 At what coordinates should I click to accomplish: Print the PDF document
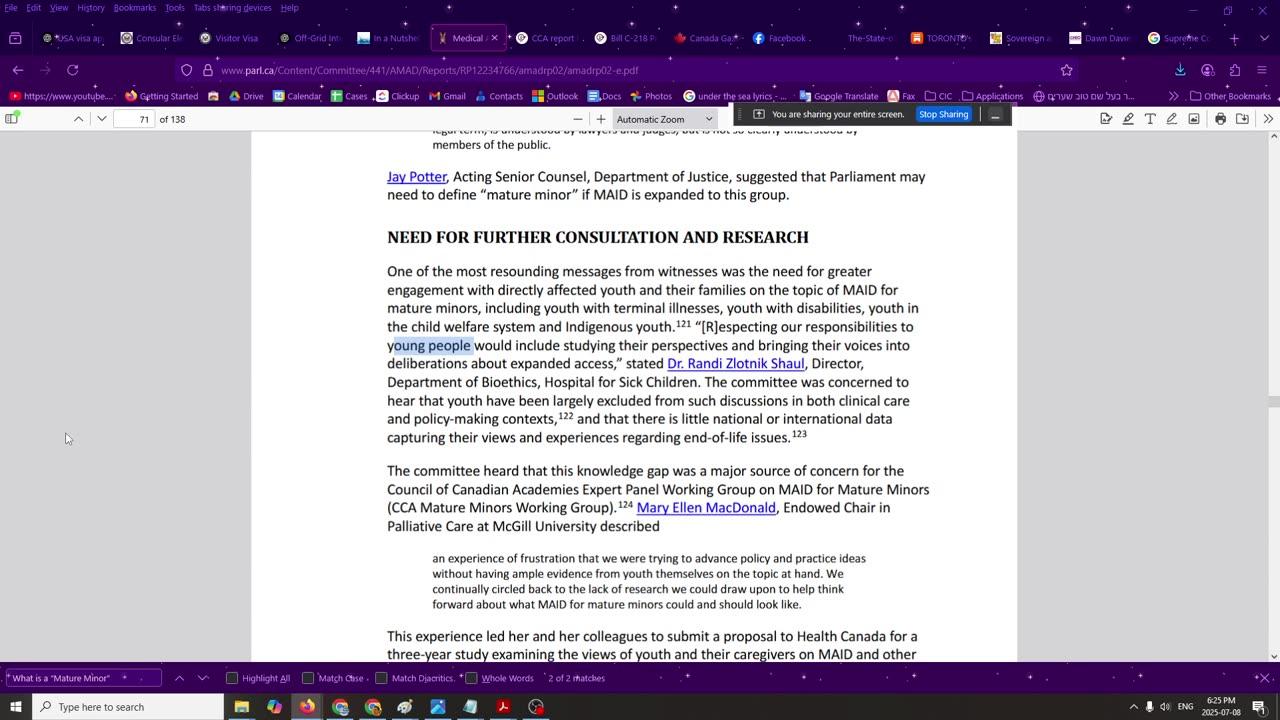pos(1220,119)
